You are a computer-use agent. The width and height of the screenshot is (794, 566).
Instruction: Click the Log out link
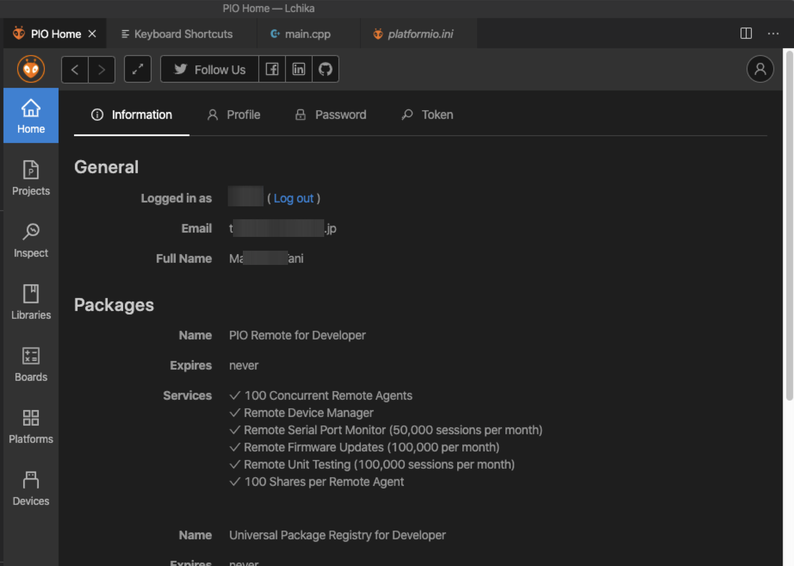293,198
